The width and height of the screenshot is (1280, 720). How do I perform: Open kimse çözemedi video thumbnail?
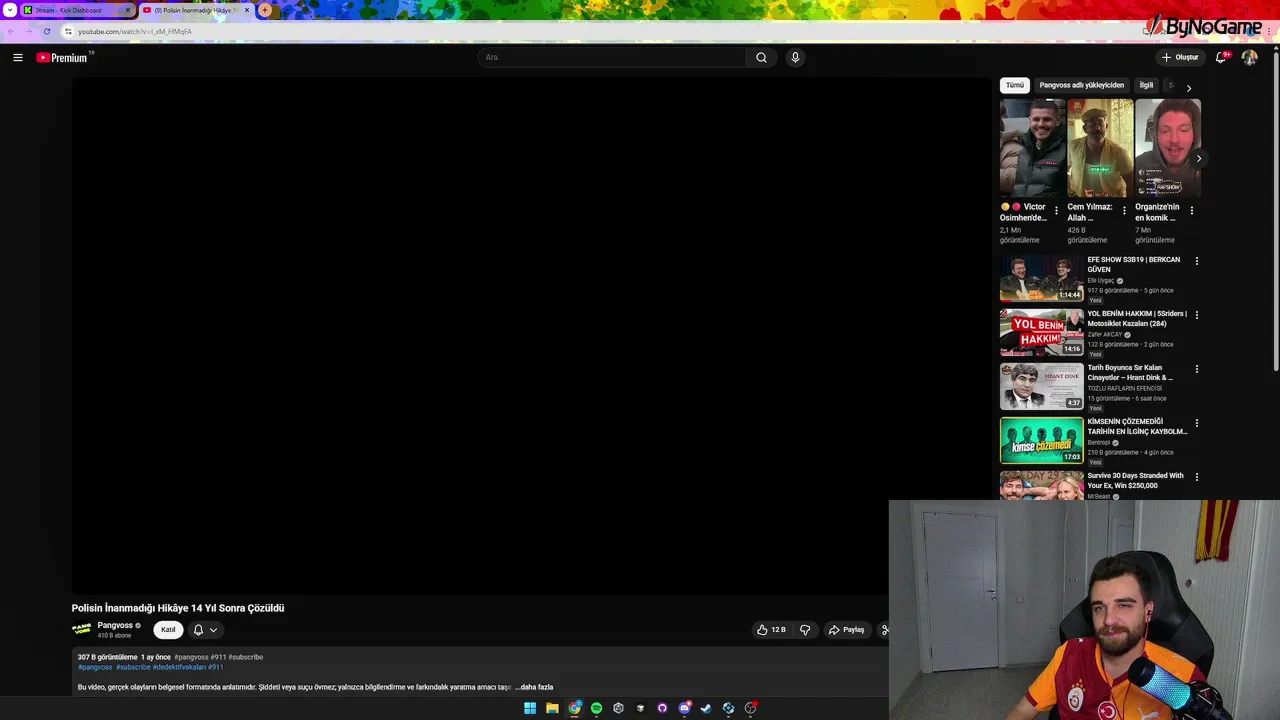click(x=1042, y=440)
